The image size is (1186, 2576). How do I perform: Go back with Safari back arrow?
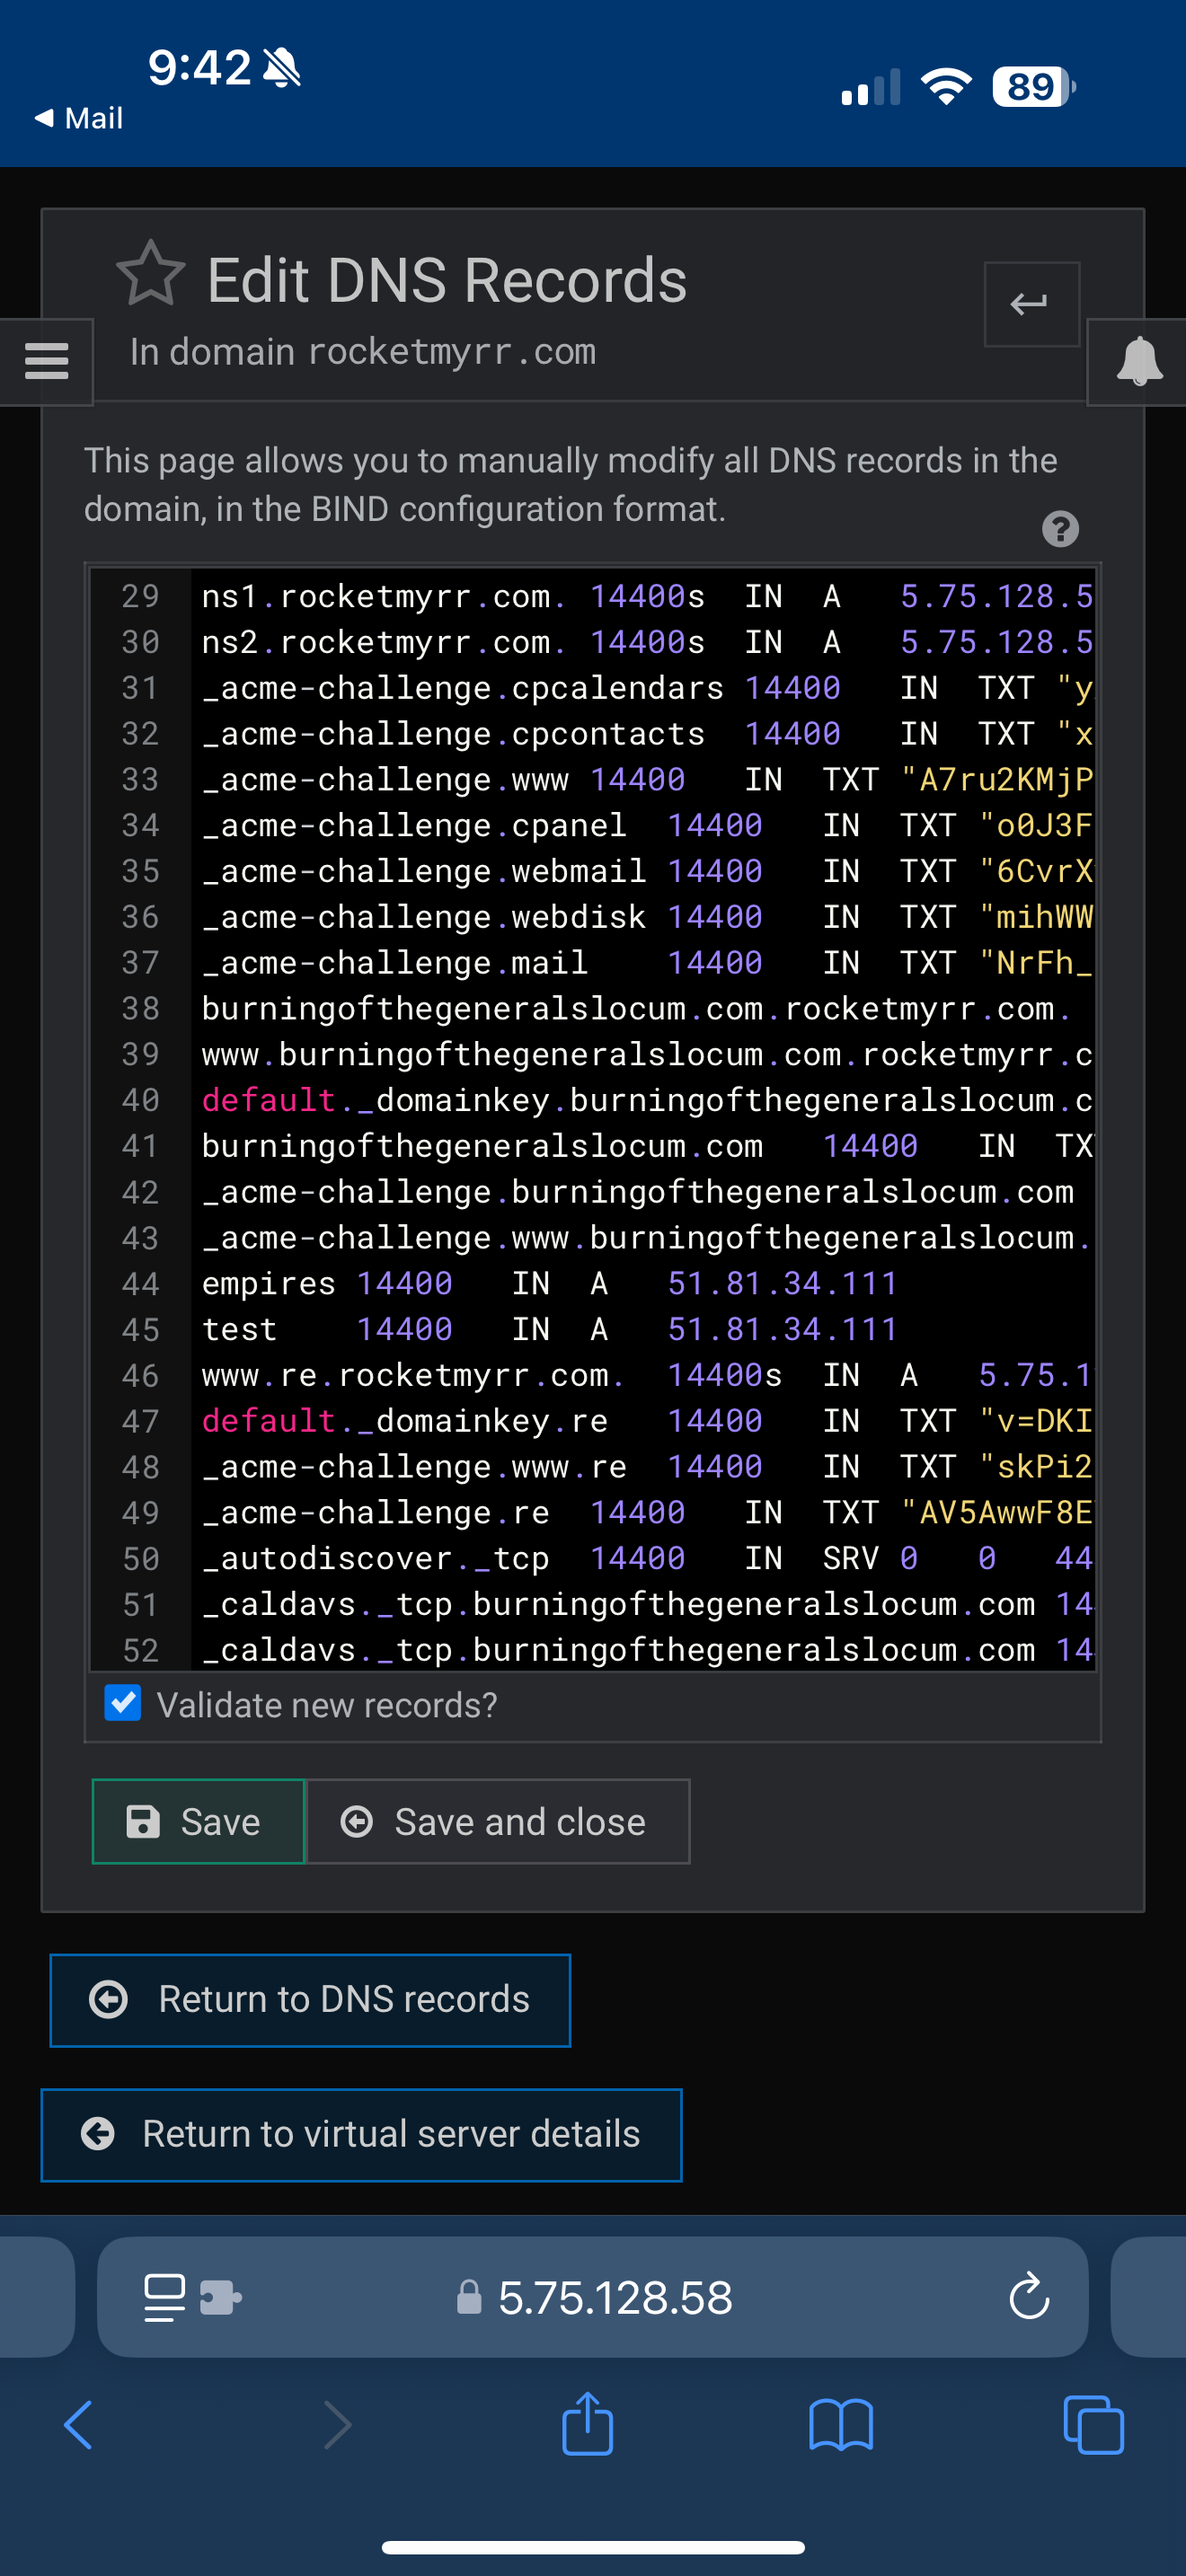[78, 2425]
